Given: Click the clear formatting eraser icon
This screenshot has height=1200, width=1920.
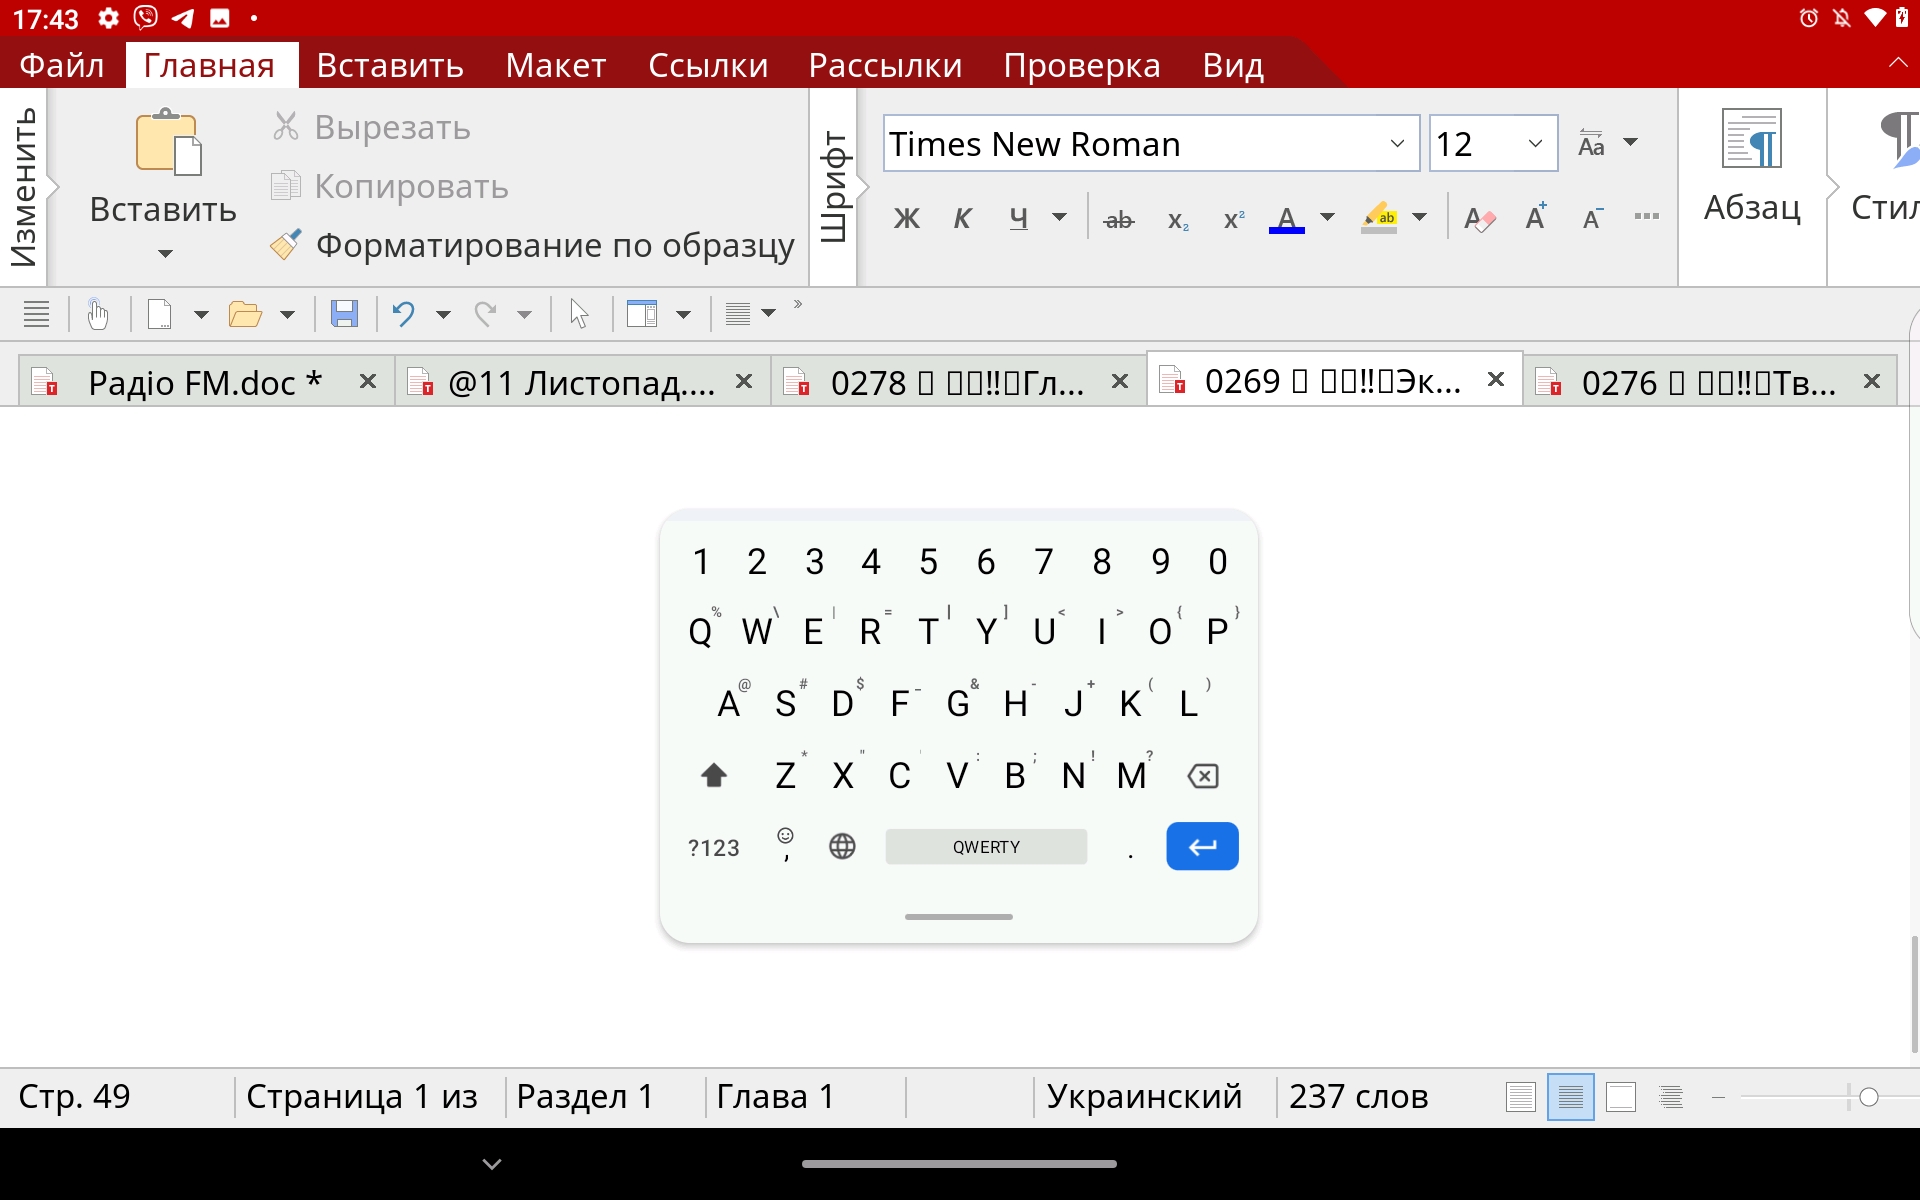Looking at the screenshot, I should [x=1479, y=218].
